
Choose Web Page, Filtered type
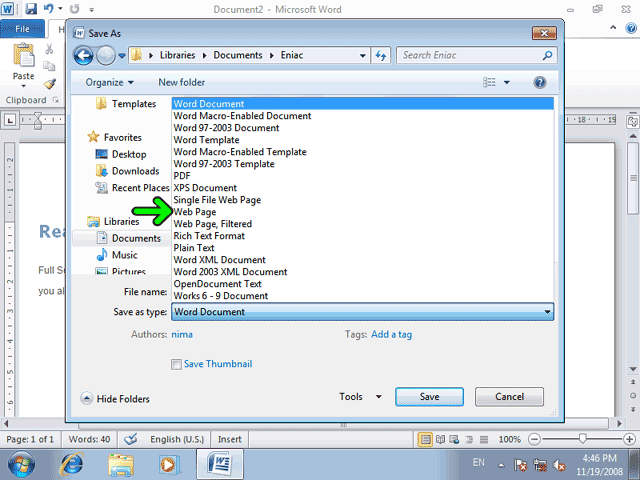coord(362,224)
